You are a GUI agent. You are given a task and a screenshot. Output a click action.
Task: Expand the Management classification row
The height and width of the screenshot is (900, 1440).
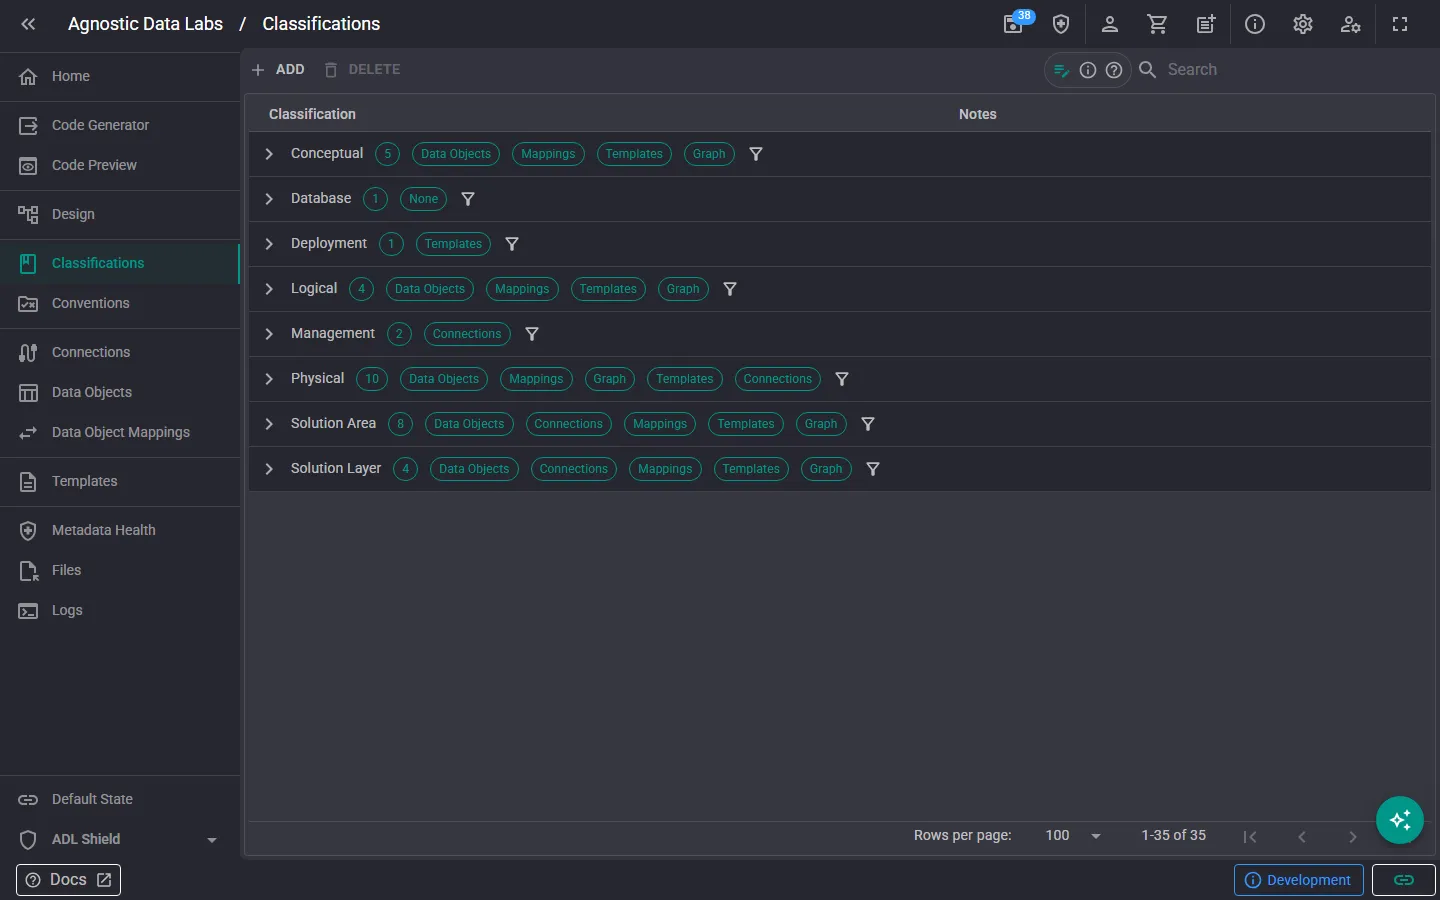point(269,334)
